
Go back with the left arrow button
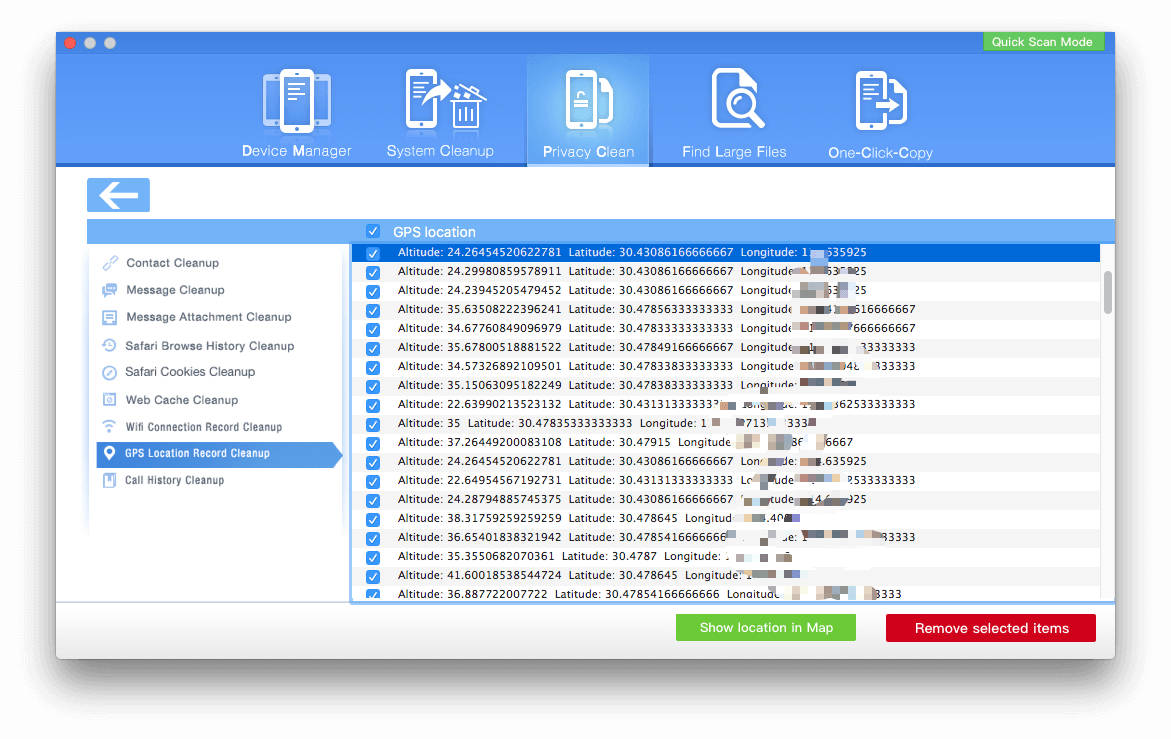point(118,195)
